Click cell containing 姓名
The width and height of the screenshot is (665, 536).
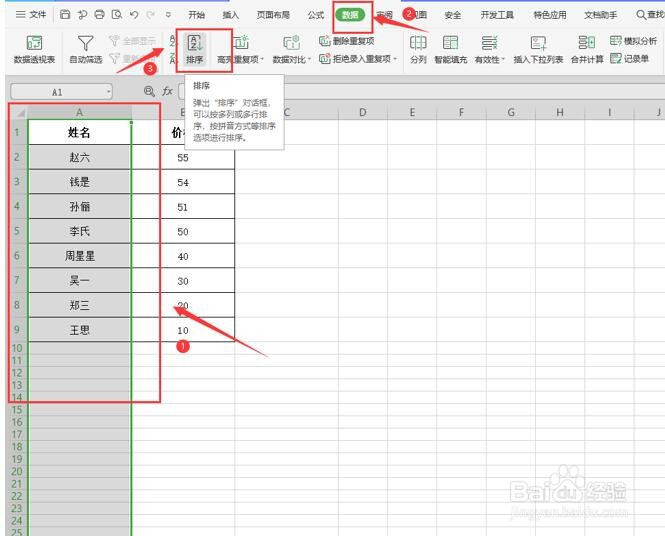[80, 132]
